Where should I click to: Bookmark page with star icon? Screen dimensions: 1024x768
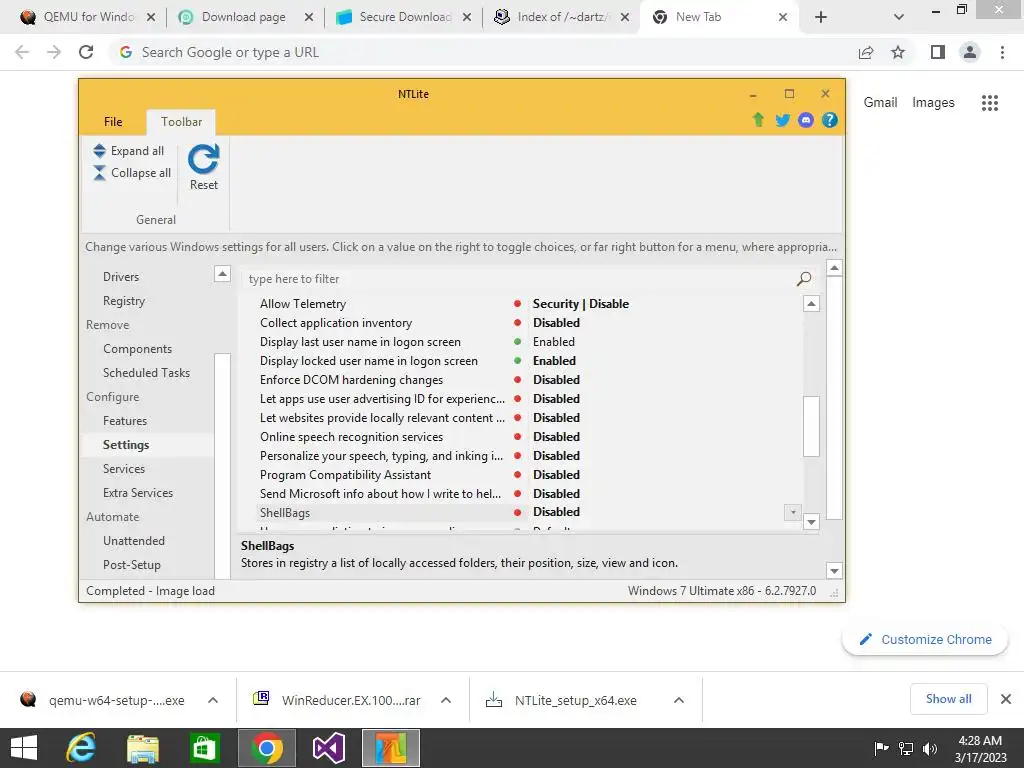pos(898,52)
